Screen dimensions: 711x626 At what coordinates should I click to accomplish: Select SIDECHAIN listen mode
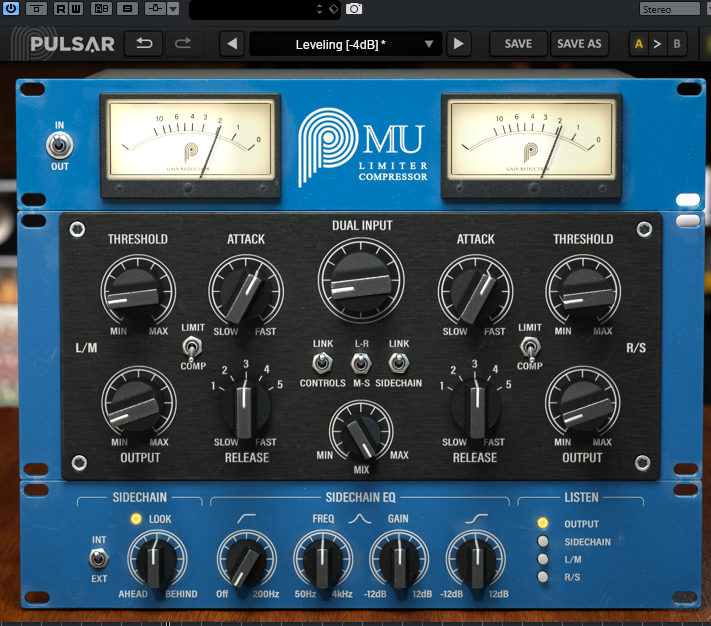542,541
